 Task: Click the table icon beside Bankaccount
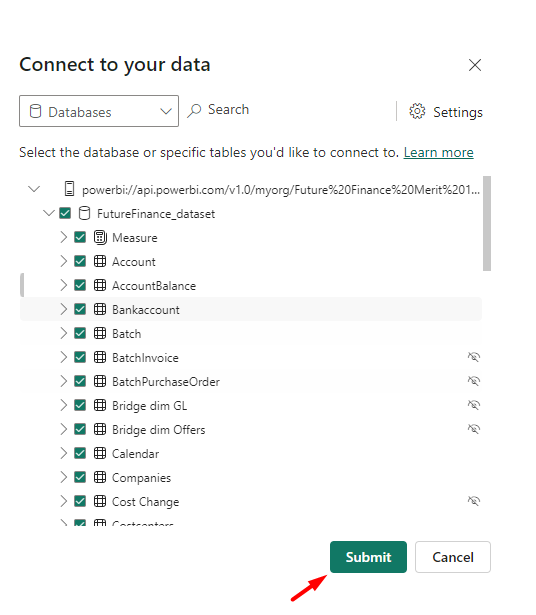pyautogui.click(x=100, y=309)
